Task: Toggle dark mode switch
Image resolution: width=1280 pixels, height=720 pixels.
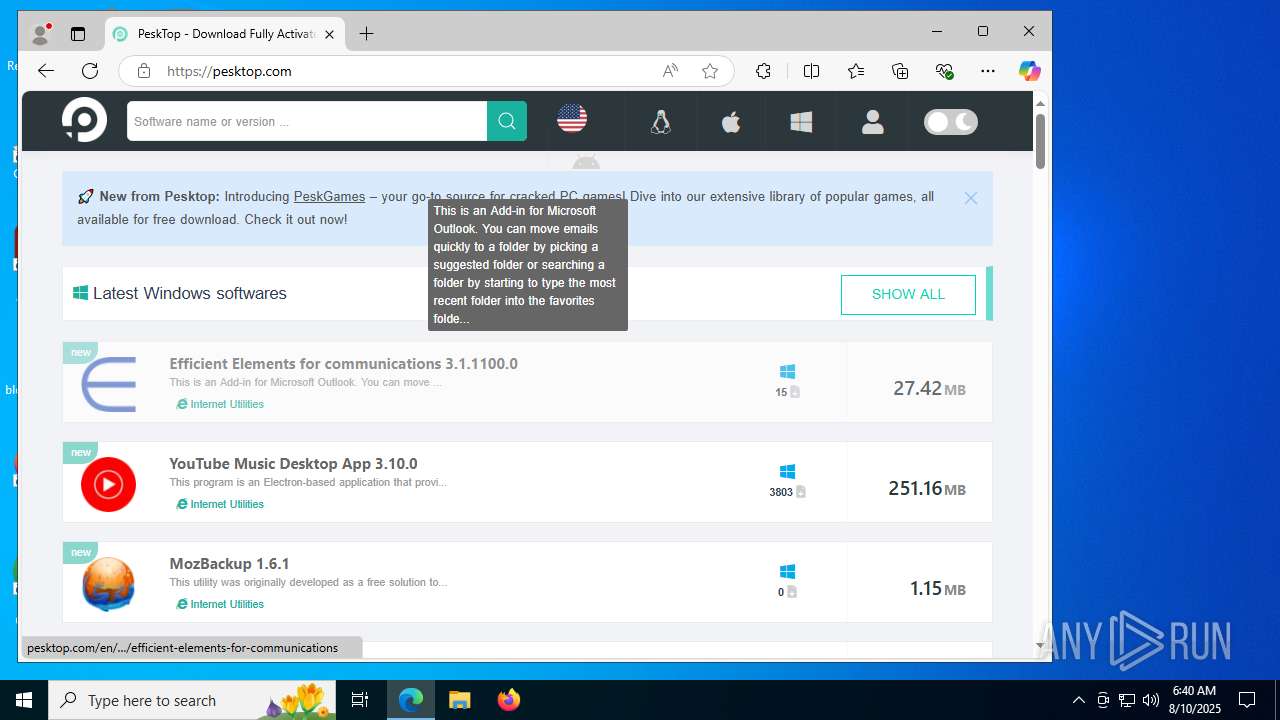Action: 951,122
